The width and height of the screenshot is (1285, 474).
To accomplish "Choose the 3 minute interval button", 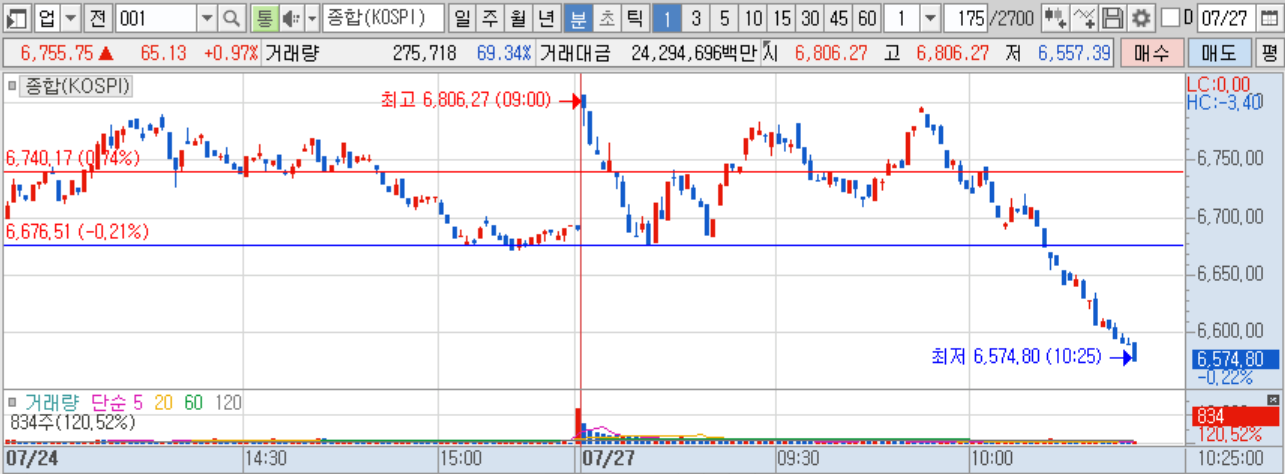I will pos(696,17).
